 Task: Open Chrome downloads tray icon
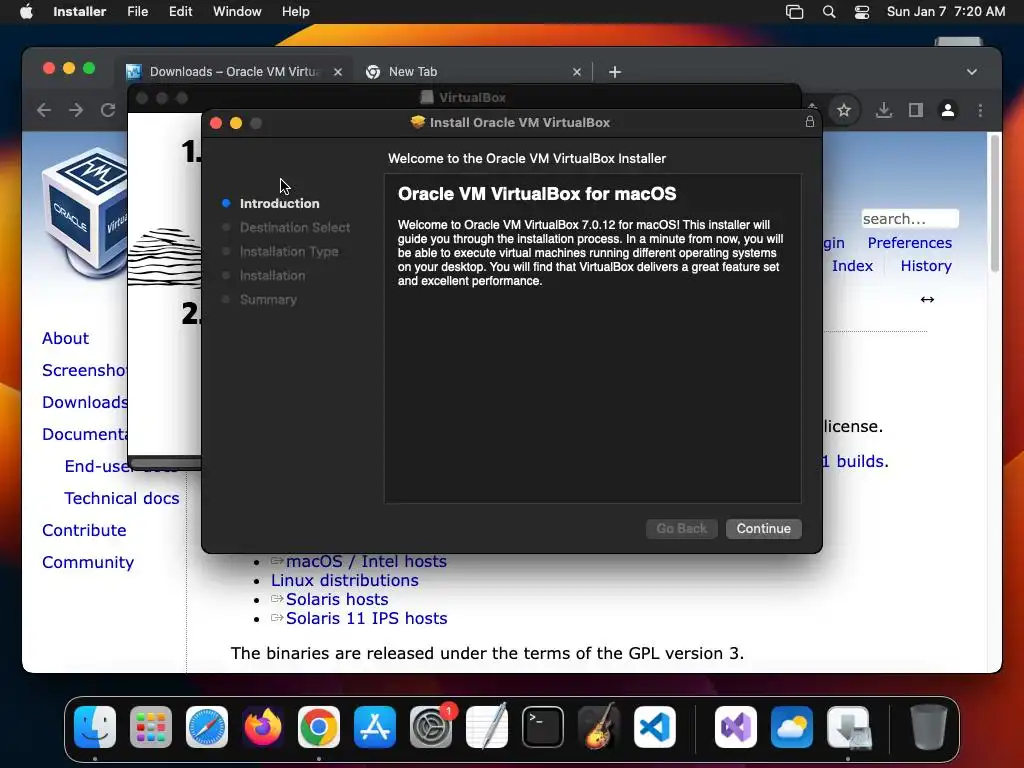[884, 110]
